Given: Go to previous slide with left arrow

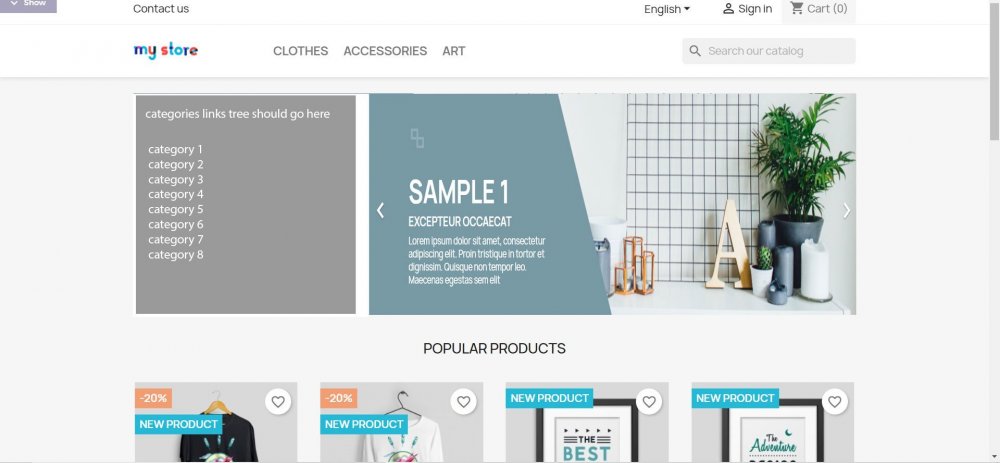Looking at the screenshot, I should point(380,210).
